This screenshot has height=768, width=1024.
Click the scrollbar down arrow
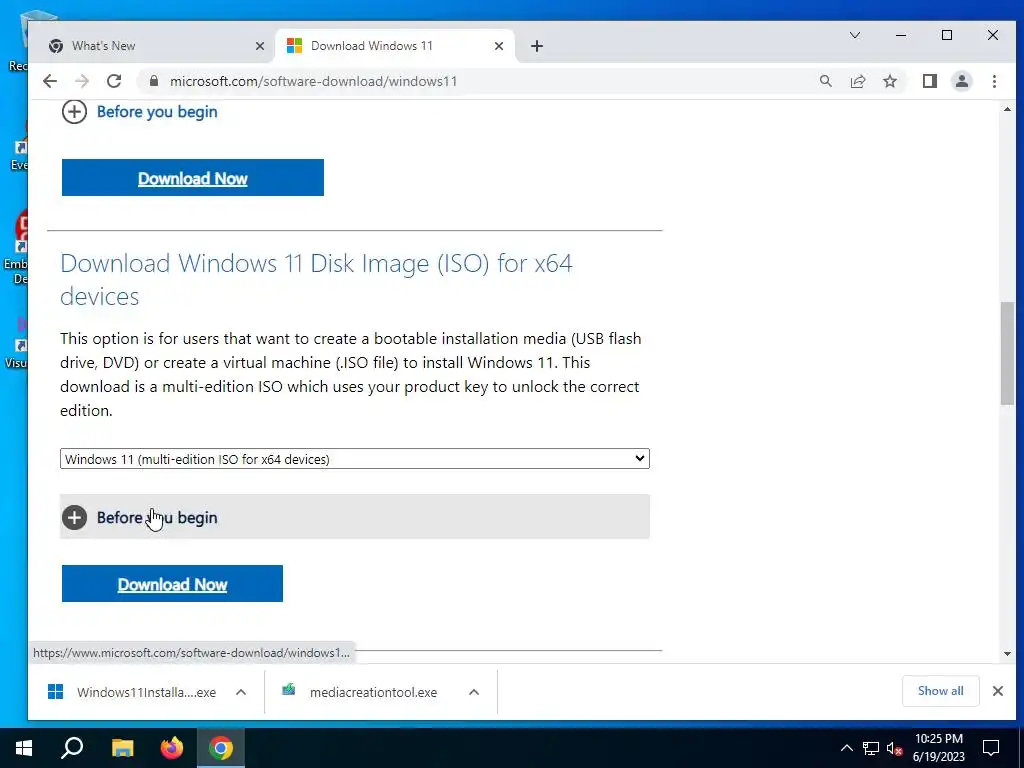coord(1007,654)
